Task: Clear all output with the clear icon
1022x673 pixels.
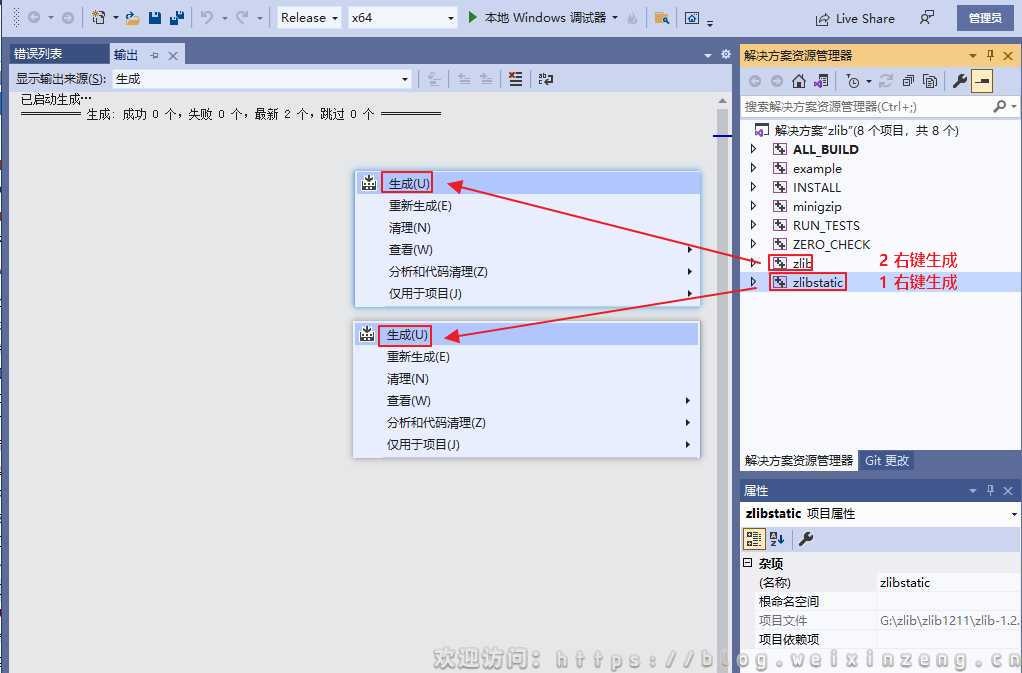Action: pyautogui.click(x=515, y=79)
